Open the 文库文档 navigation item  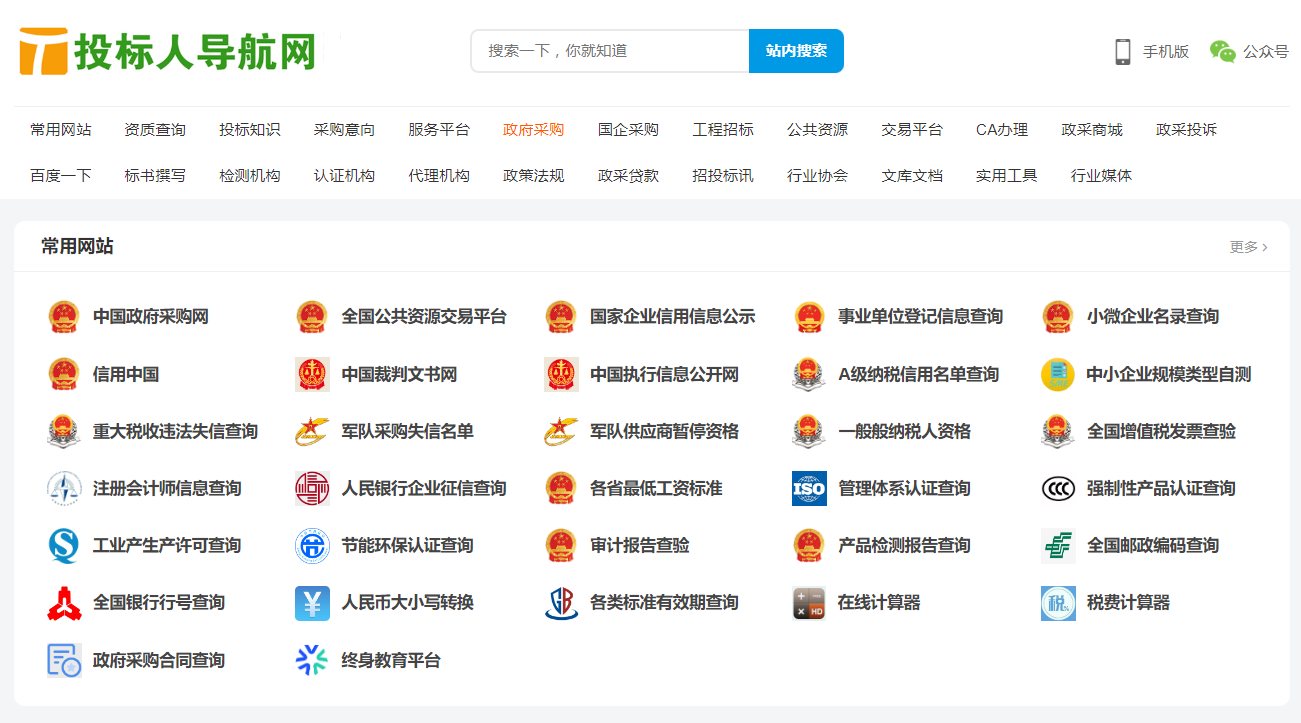point(912,176)
